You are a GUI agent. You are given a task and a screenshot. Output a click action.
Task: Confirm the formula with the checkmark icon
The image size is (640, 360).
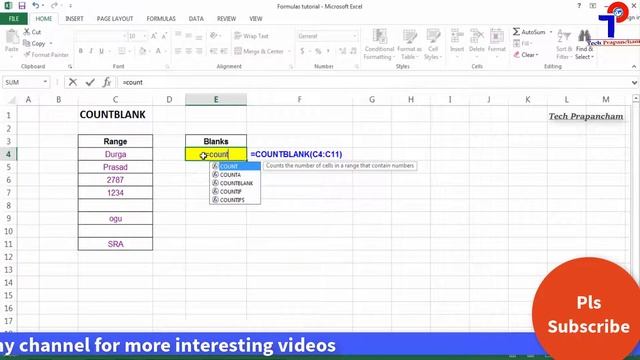click(x=90, y=82)
